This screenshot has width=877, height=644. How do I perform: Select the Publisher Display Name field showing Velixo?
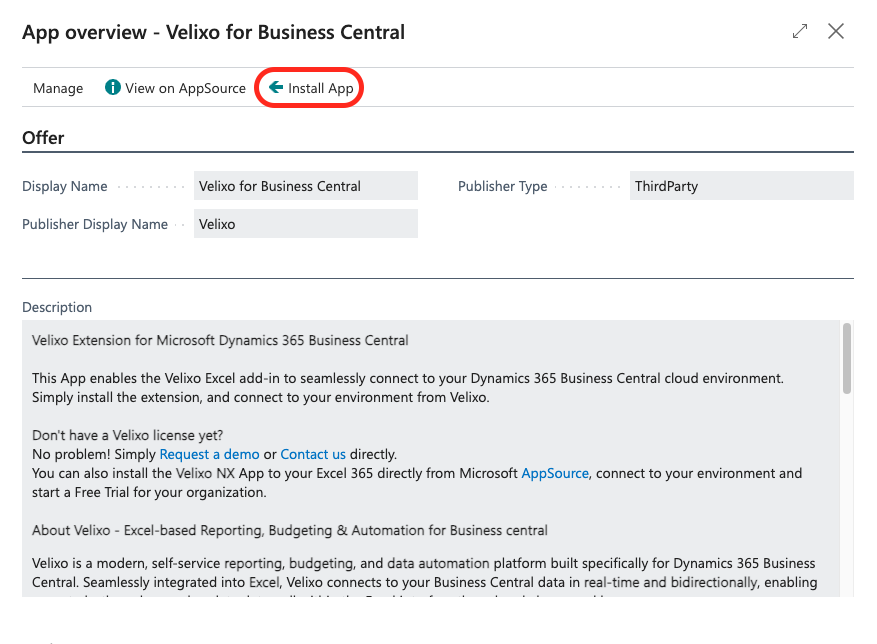305,224
